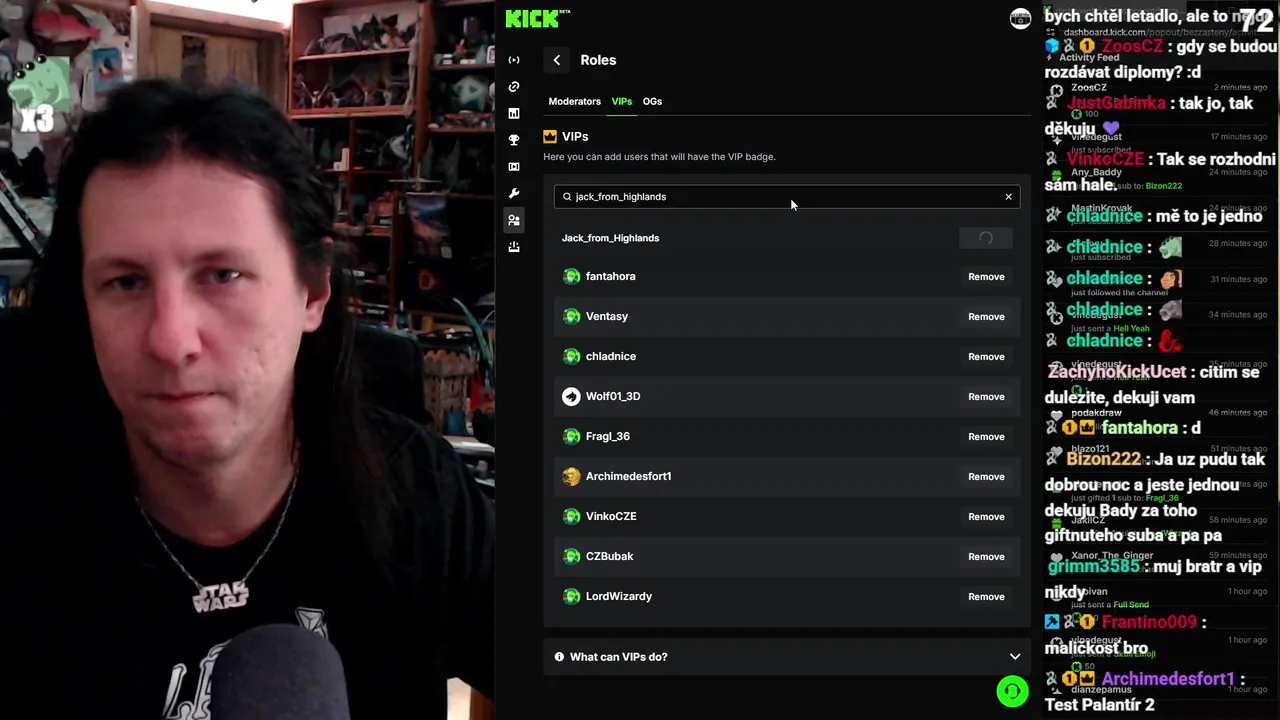Click the bottom tray icon in sidebar
This screenshot has height=720, width=1280.
pyautogui.click(x=514, y=247)
